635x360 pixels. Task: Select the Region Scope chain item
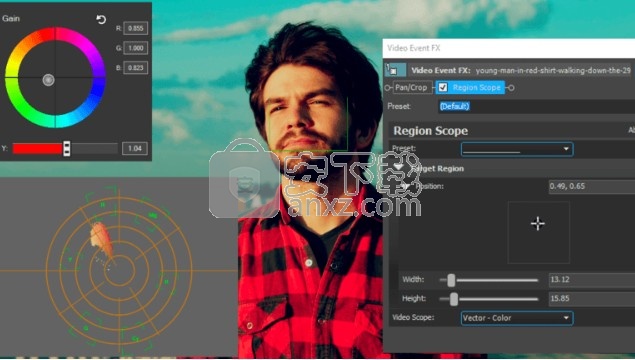pos(471,87)
